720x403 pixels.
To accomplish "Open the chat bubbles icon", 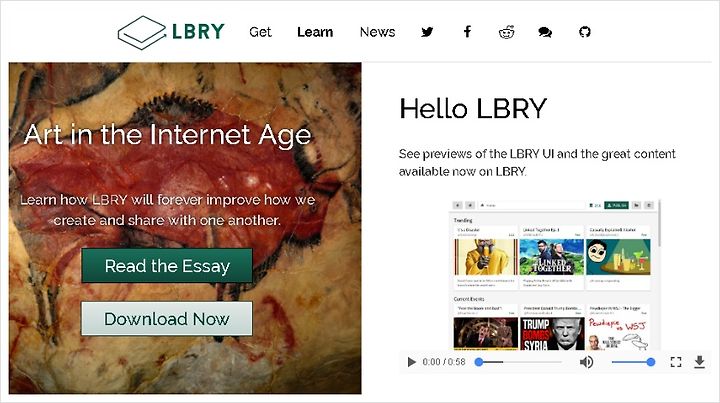I will pyautogui.click(x=545, y=32).
